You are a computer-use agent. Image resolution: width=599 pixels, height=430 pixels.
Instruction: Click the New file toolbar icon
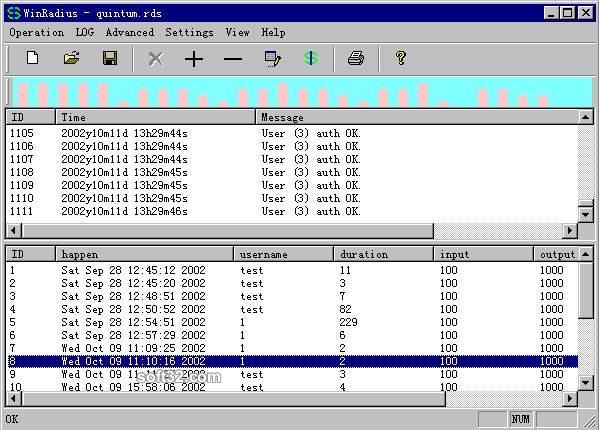32,58
